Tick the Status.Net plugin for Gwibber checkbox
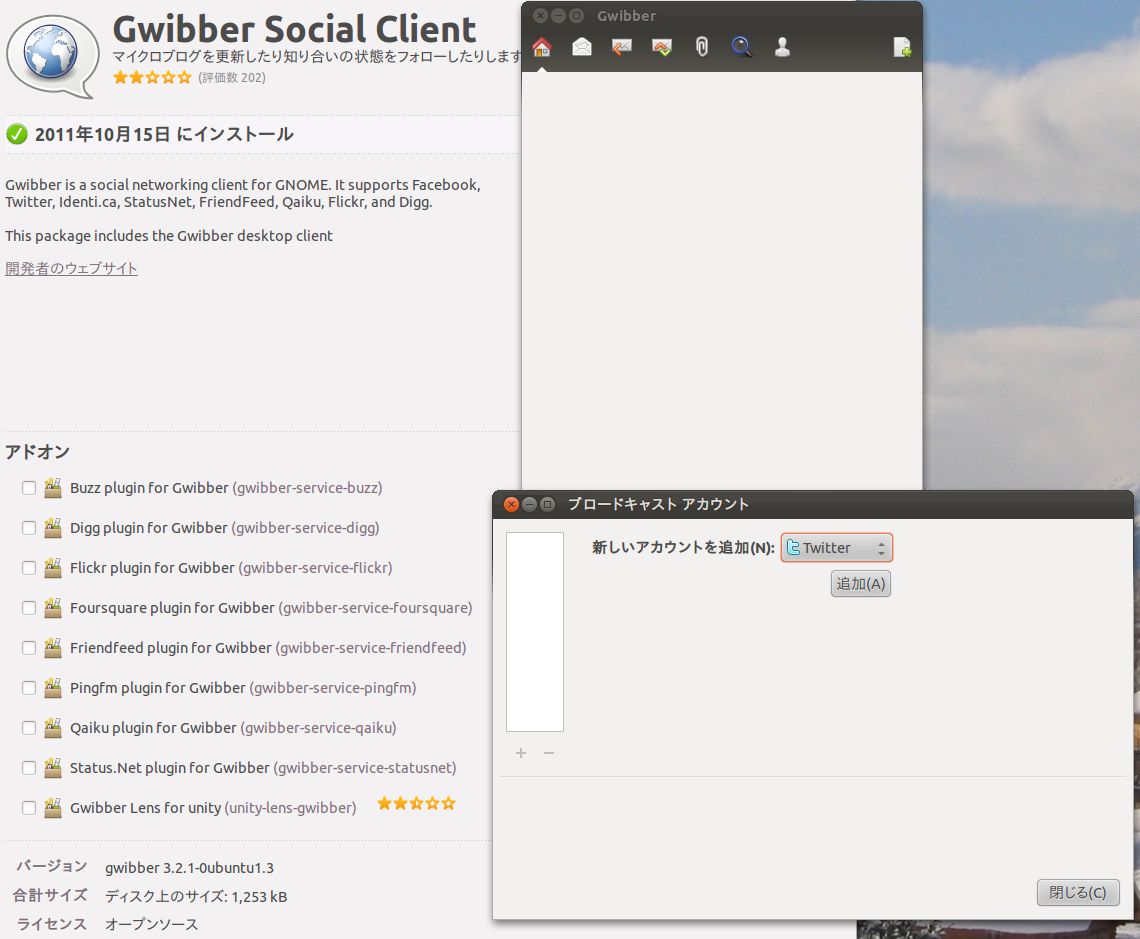The image size is (1140, 939). [29, 767]
